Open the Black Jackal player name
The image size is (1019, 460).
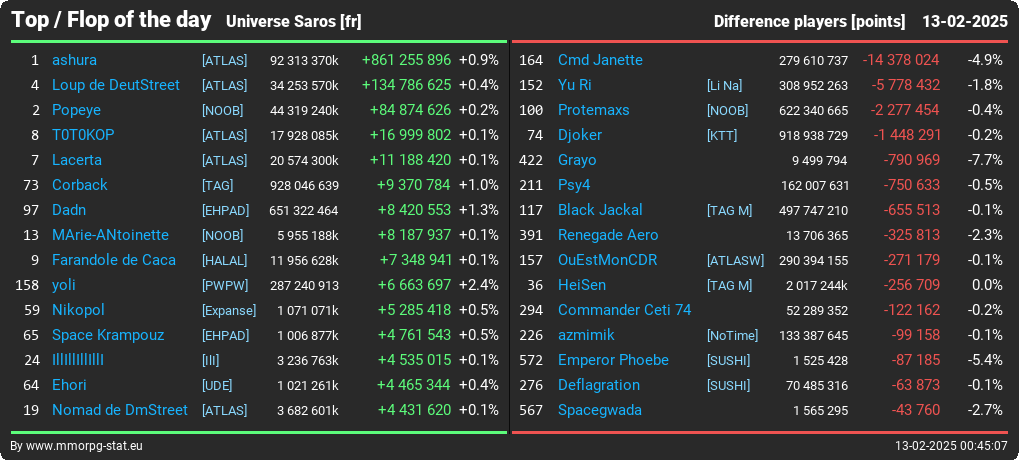coord(600,210)
